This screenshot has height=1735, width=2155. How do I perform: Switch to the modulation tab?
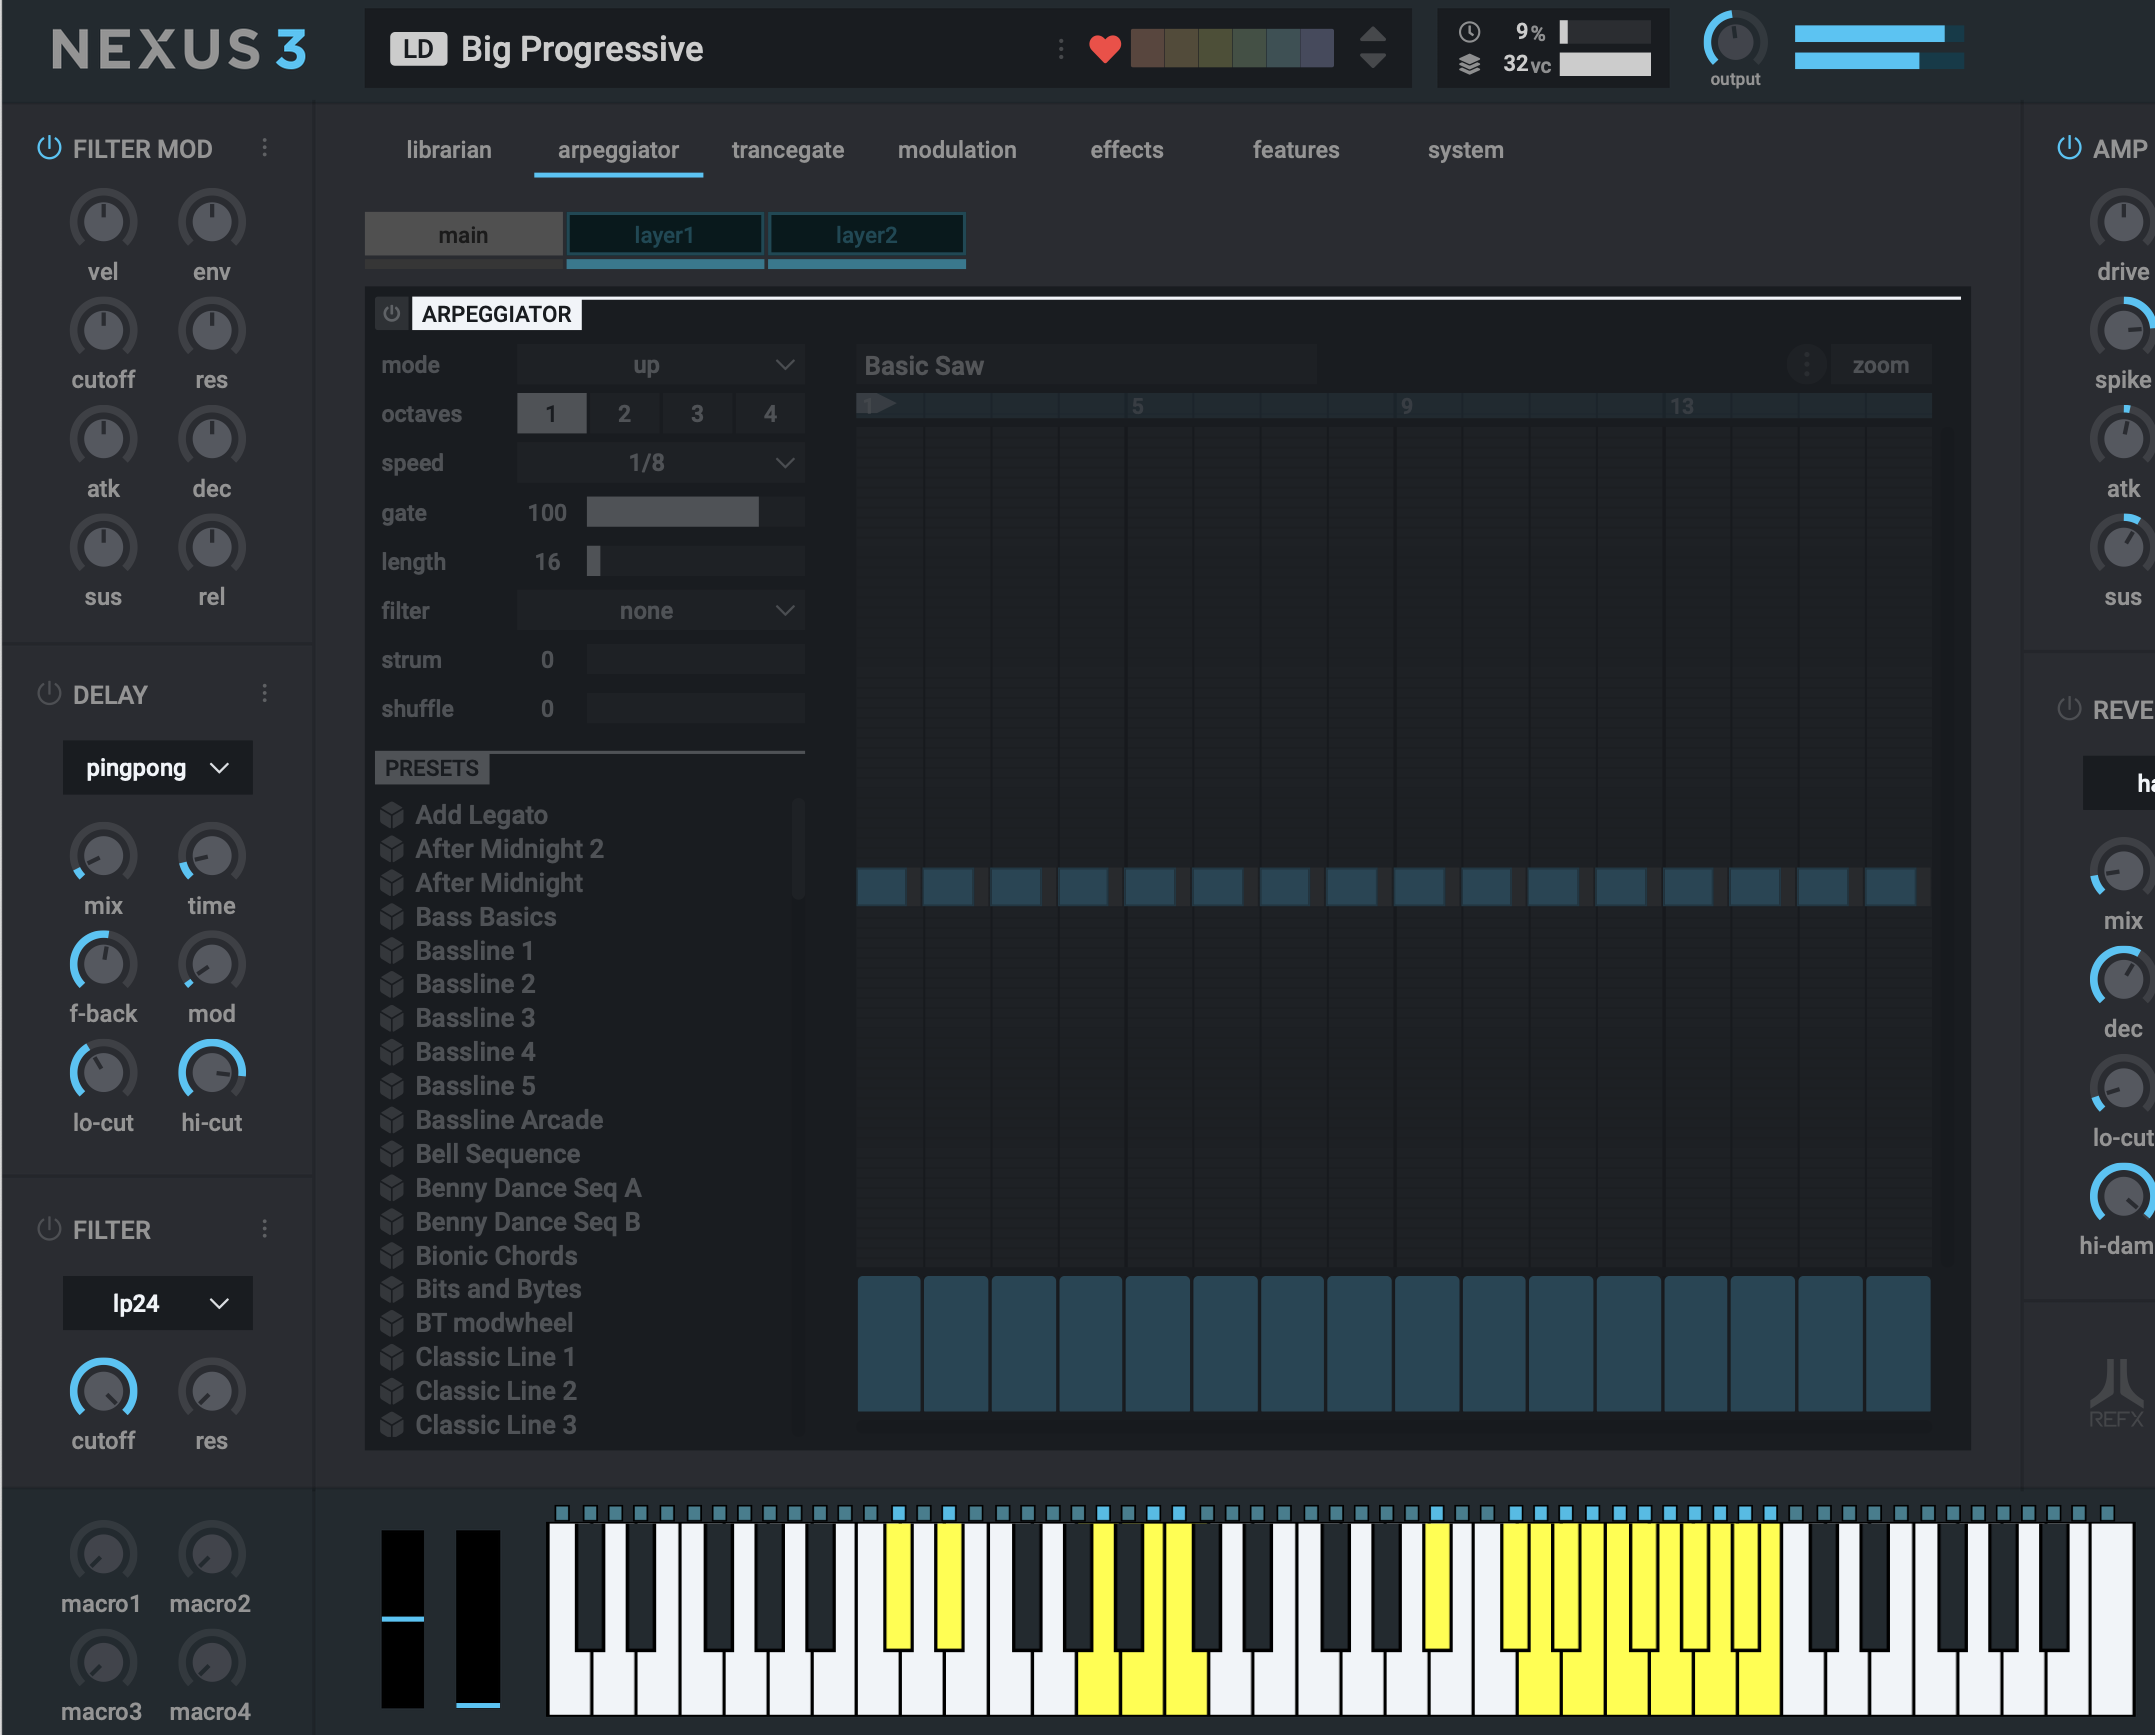pos(957,150)
